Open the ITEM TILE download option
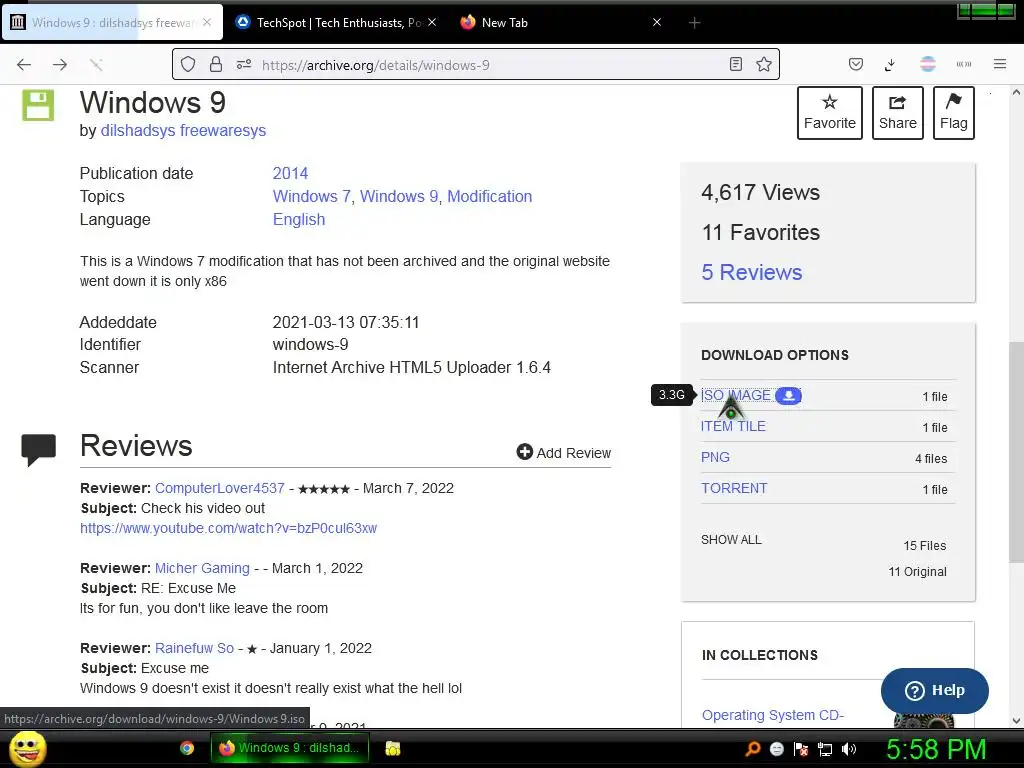The image size is (1024, 768). pyautogui.click(x=733, y=426)
